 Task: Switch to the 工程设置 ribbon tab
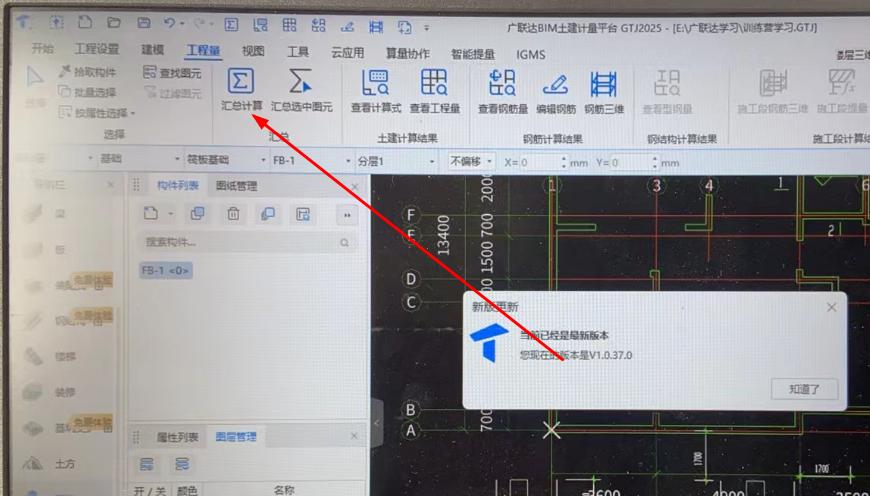(97, 49)
